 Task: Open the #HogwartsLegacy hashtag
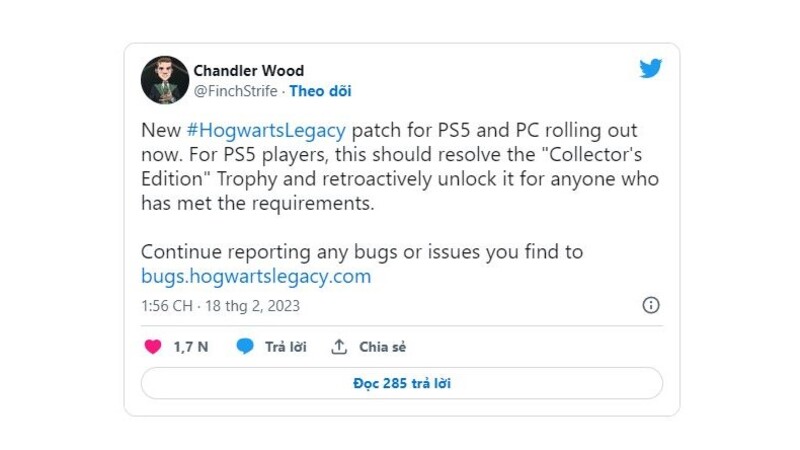point(266,130)
